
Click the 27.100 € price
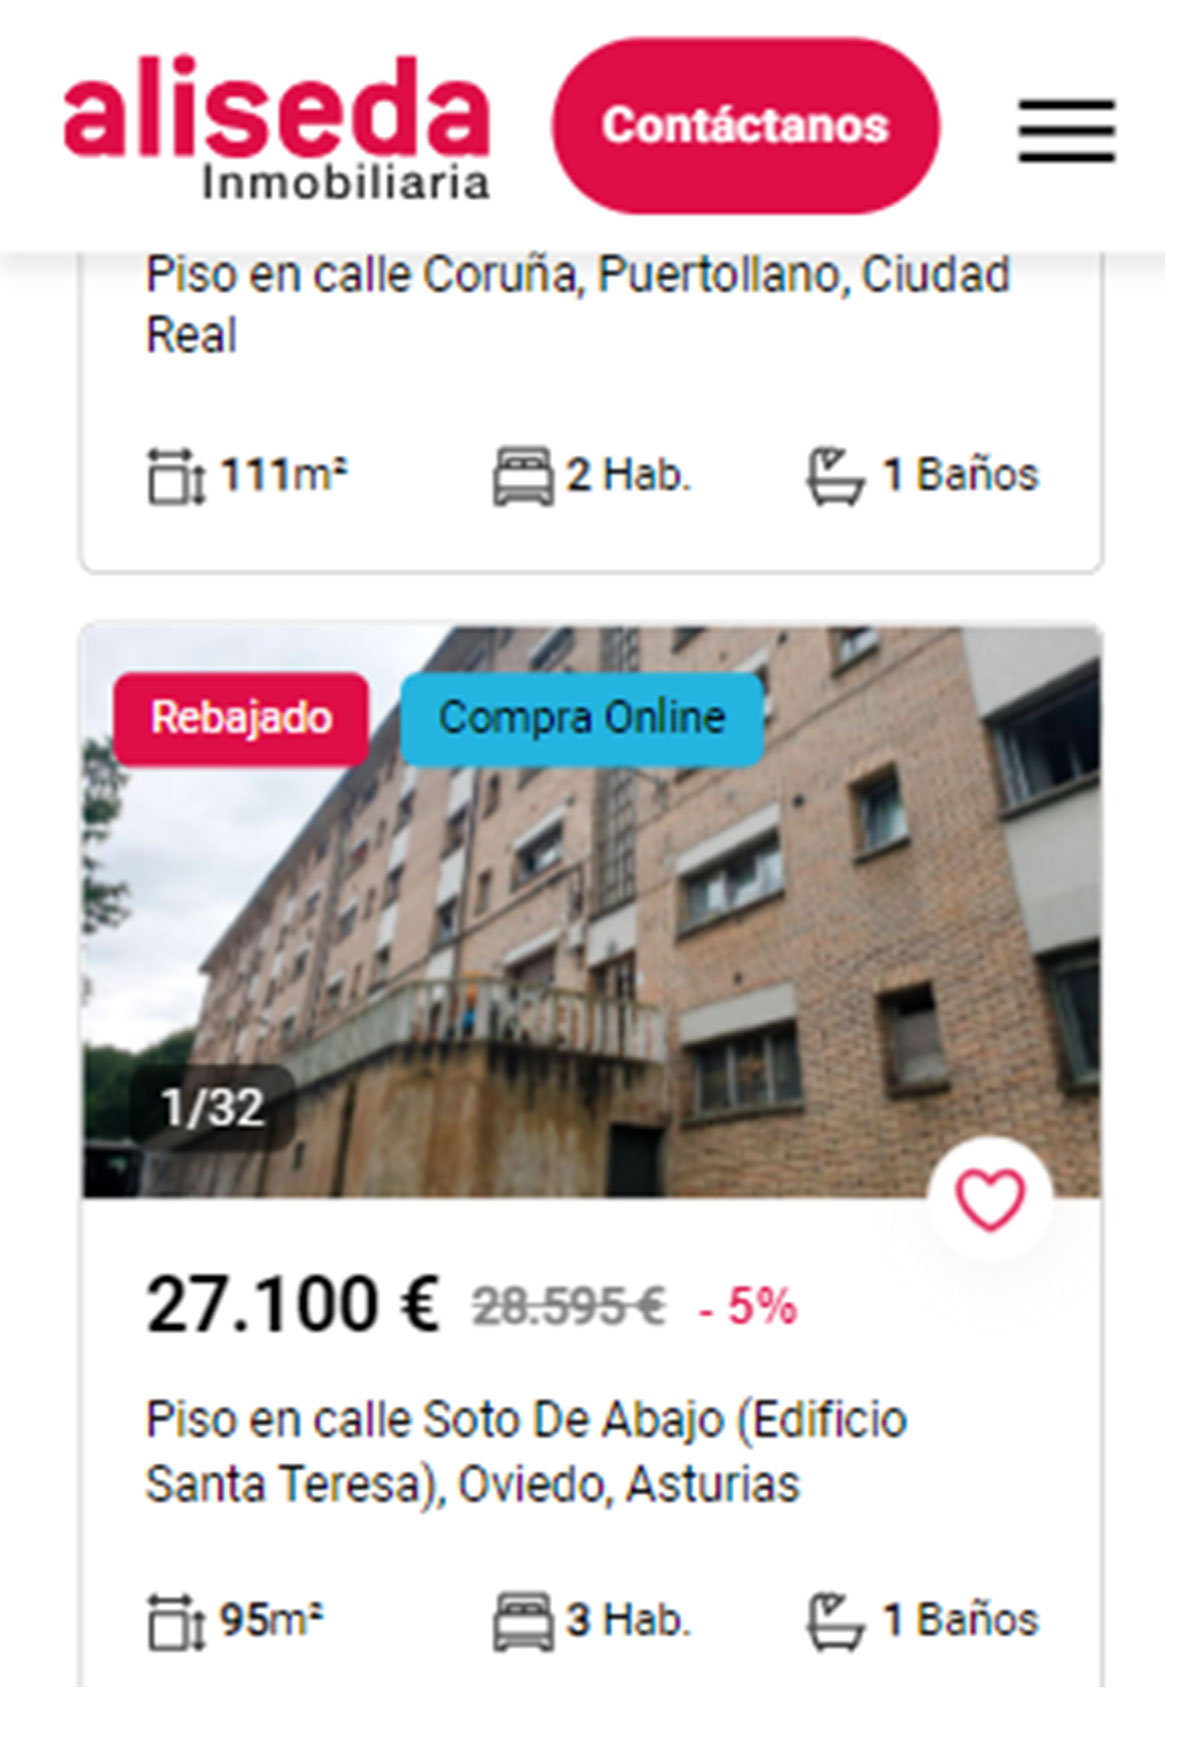pyautogui.click(x=292, y=1305)
